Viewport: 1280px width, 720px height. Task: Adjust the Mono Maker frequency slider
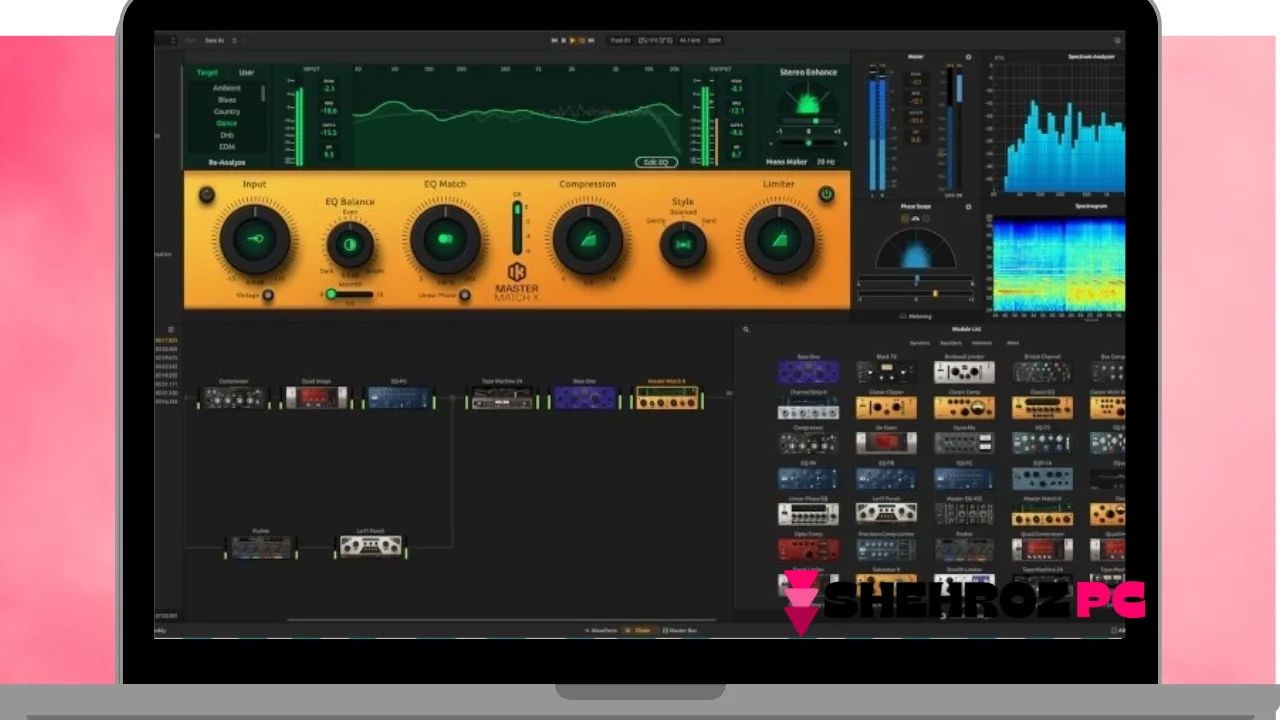[808, 143]
